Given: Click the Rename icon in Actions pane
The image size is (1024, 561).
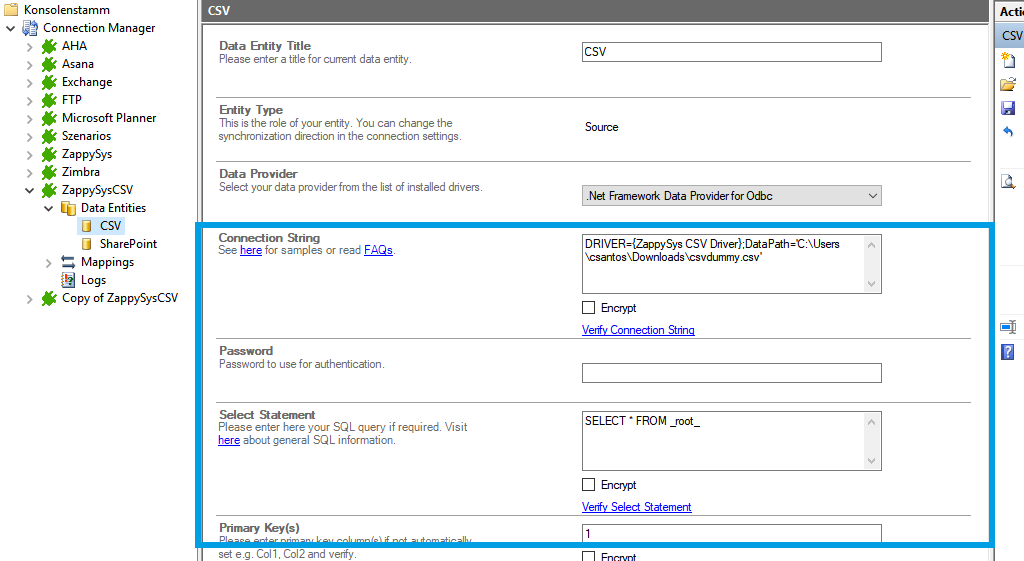Looking at the screenshot, I should pos(1008,327).
